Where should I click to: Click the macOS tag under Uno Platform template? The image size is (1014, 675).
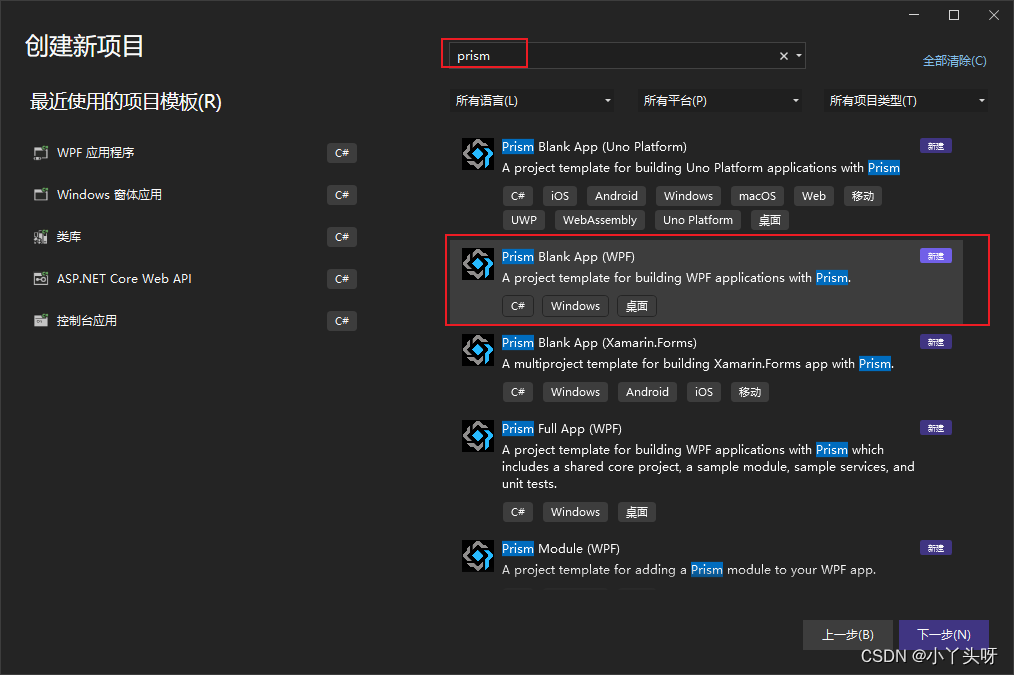coord(757,196)
